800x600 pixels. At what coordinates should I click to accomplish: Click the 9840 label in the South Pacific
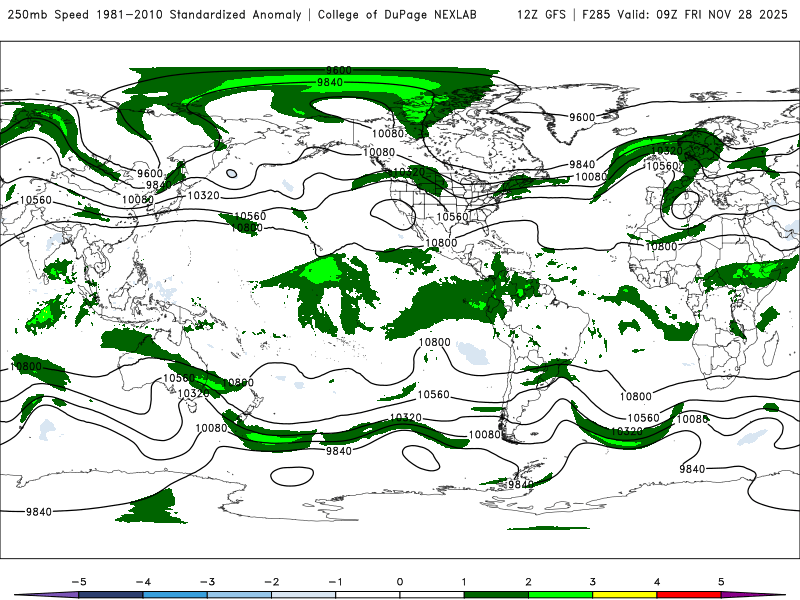click(x=339, y=451)
